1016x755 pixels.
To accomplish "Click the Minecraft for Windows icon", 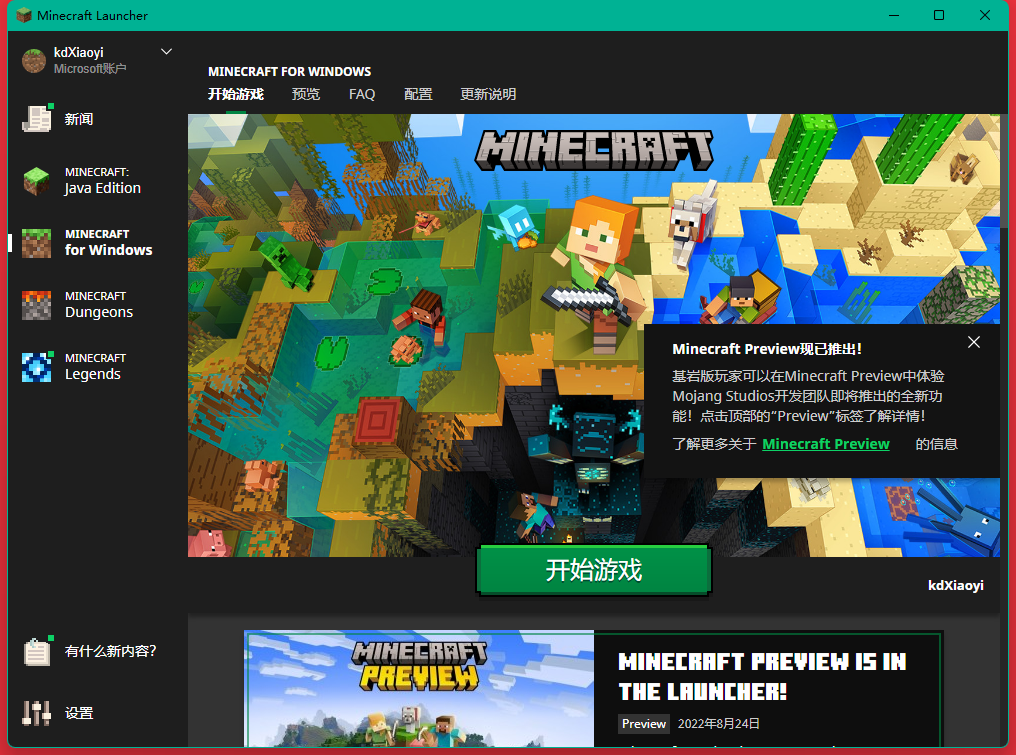I will [x=37, y=243].
